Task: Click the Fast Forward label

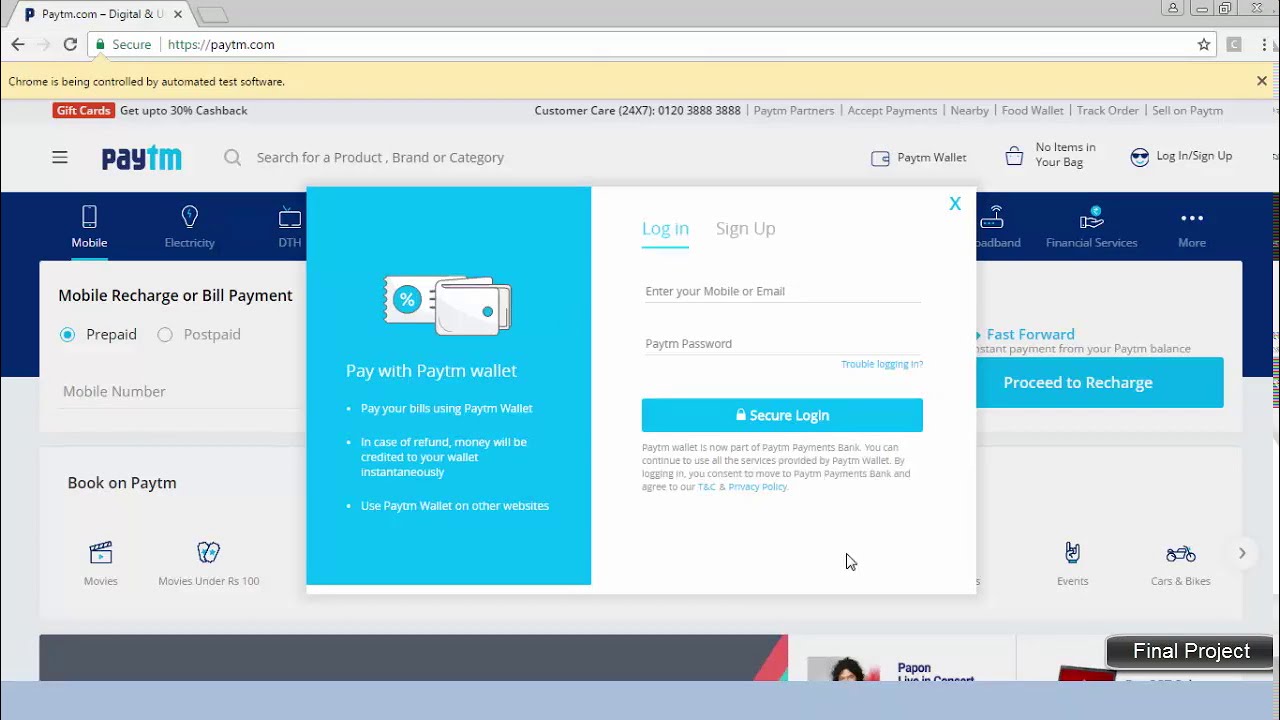Action: point(1030,334)
